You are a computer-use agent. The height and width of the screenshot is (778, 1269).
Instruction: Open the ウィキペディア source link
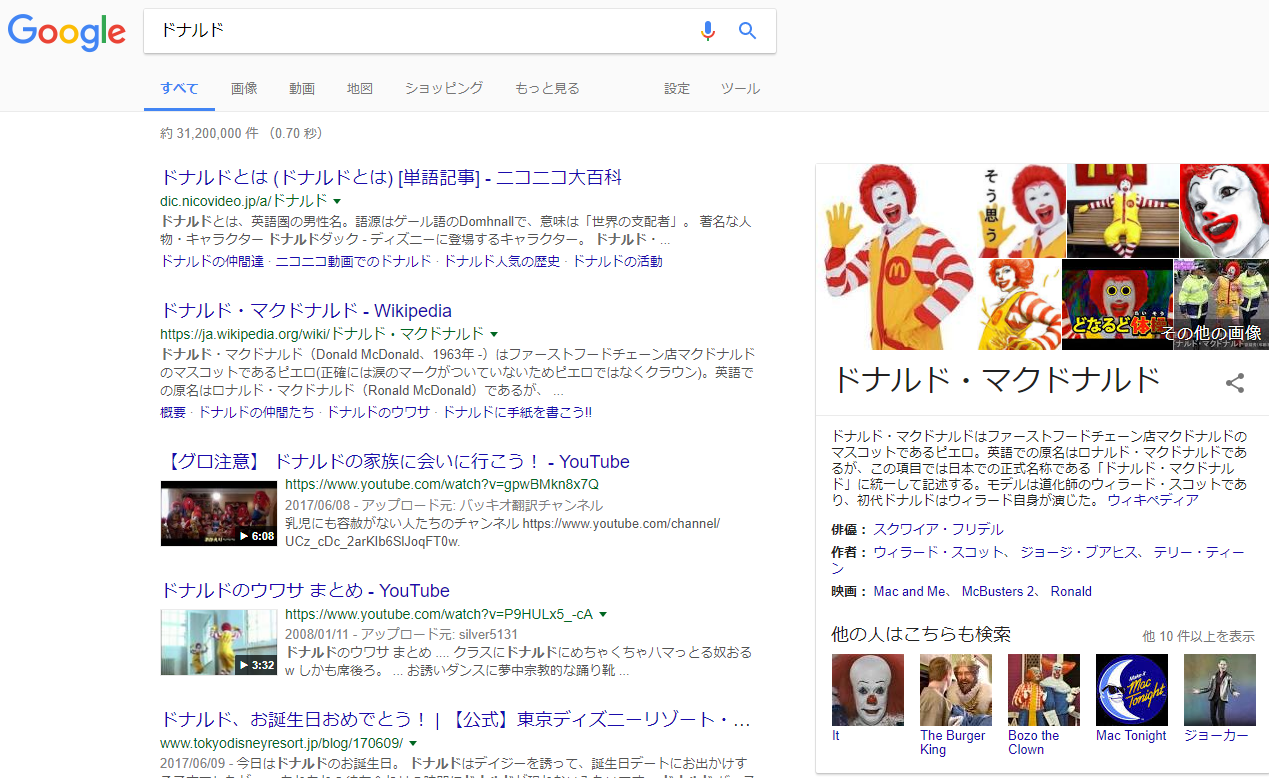(1153, 500)
